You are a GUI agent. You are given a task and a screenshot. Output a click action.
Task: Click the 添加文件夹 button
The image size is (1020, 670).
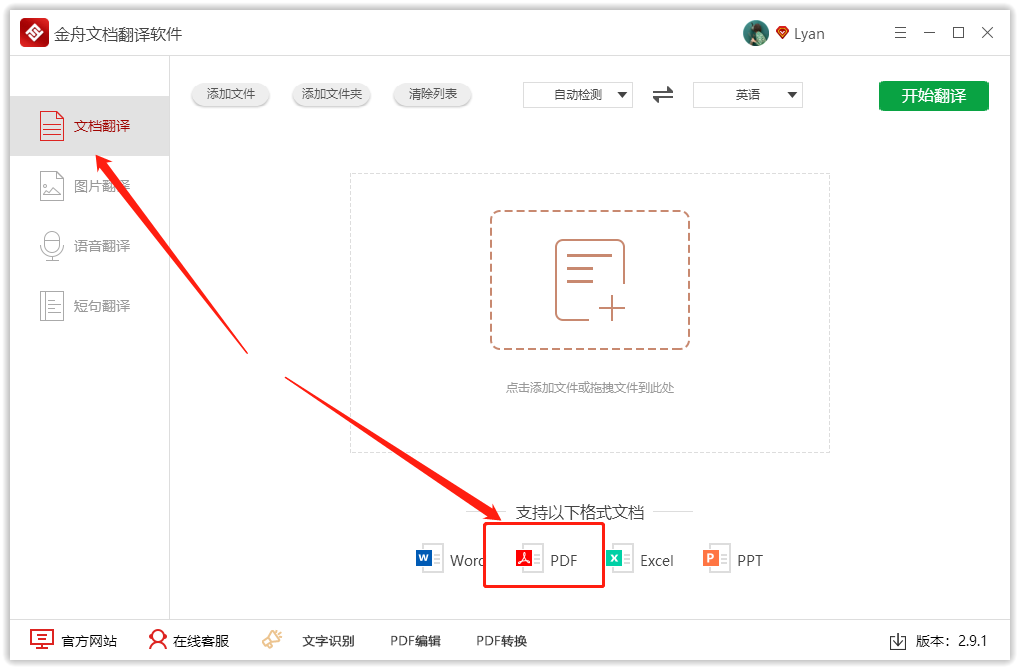pyautogui.click(x=332, y=94)
